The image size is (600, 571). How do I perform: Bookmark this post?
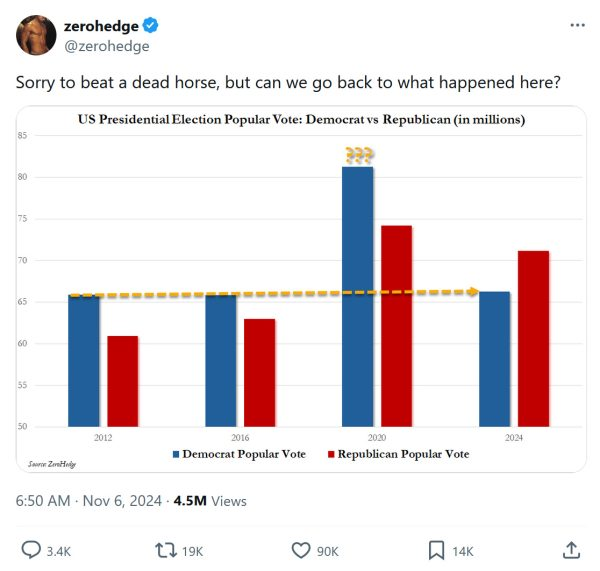pos(437,550)
